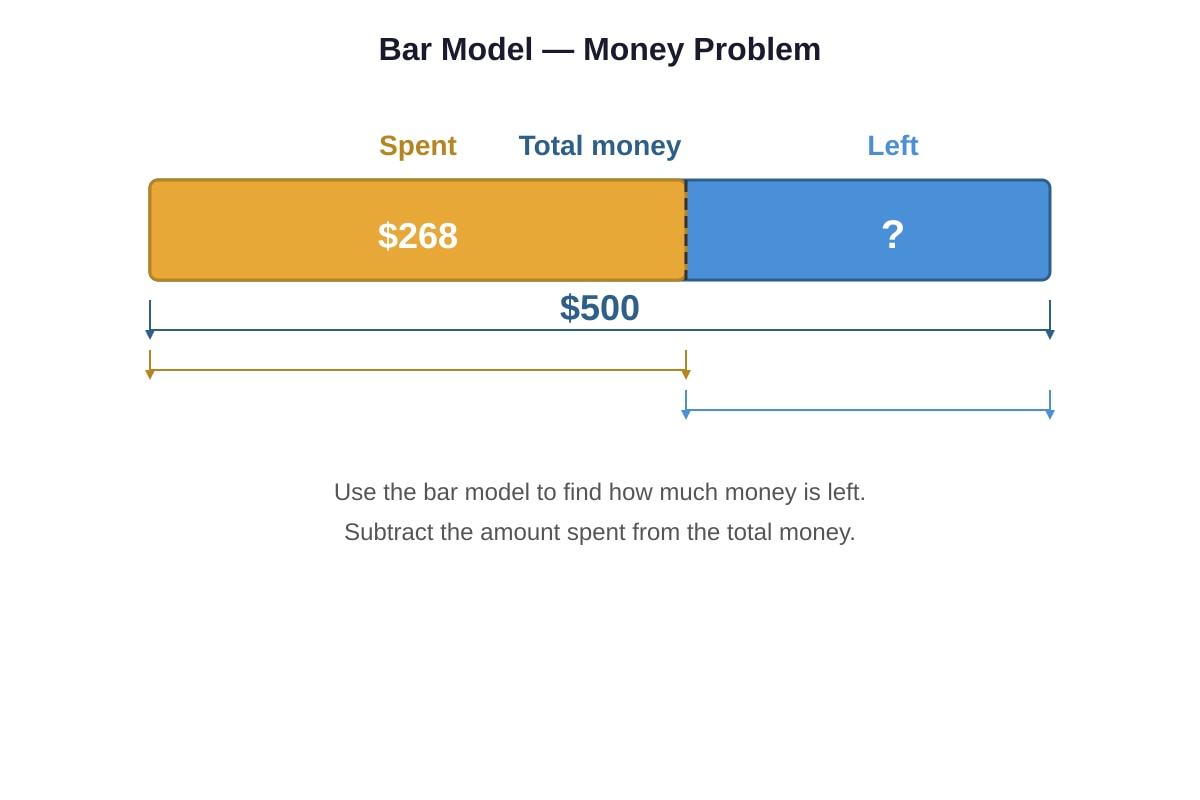Click the right arrowhead of light blue bracket
The image size is (1200, 800).
point(1050,415)
